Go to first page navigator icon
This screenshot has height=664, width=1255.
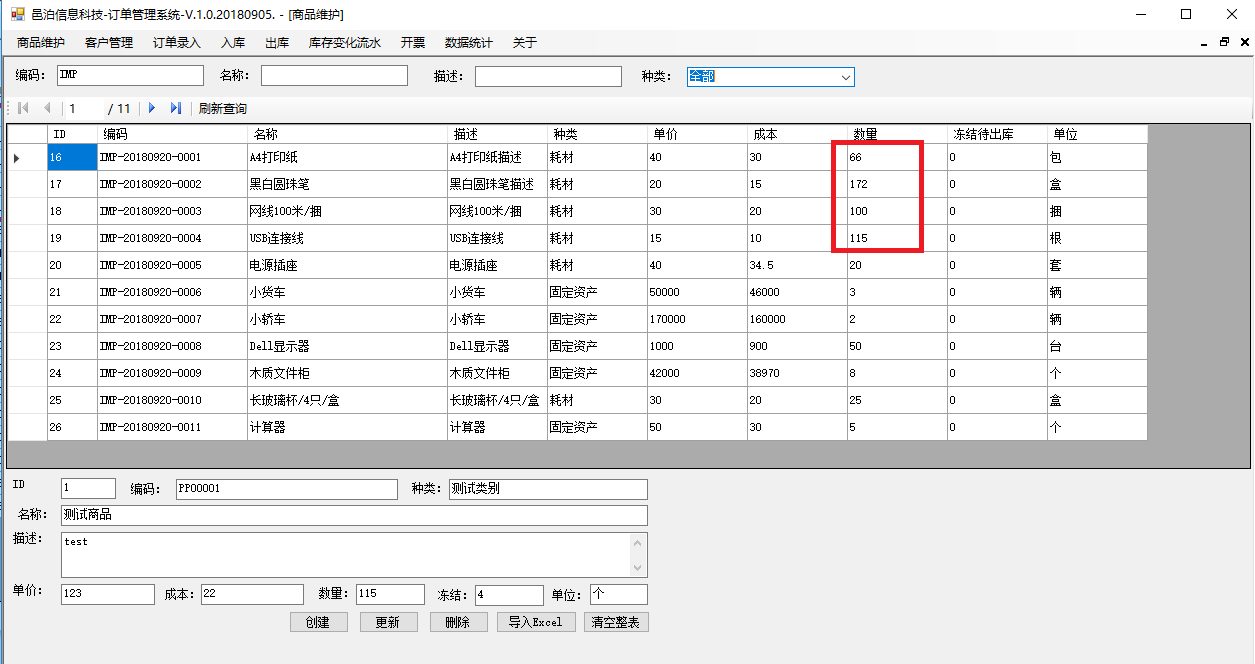point(24,108)
